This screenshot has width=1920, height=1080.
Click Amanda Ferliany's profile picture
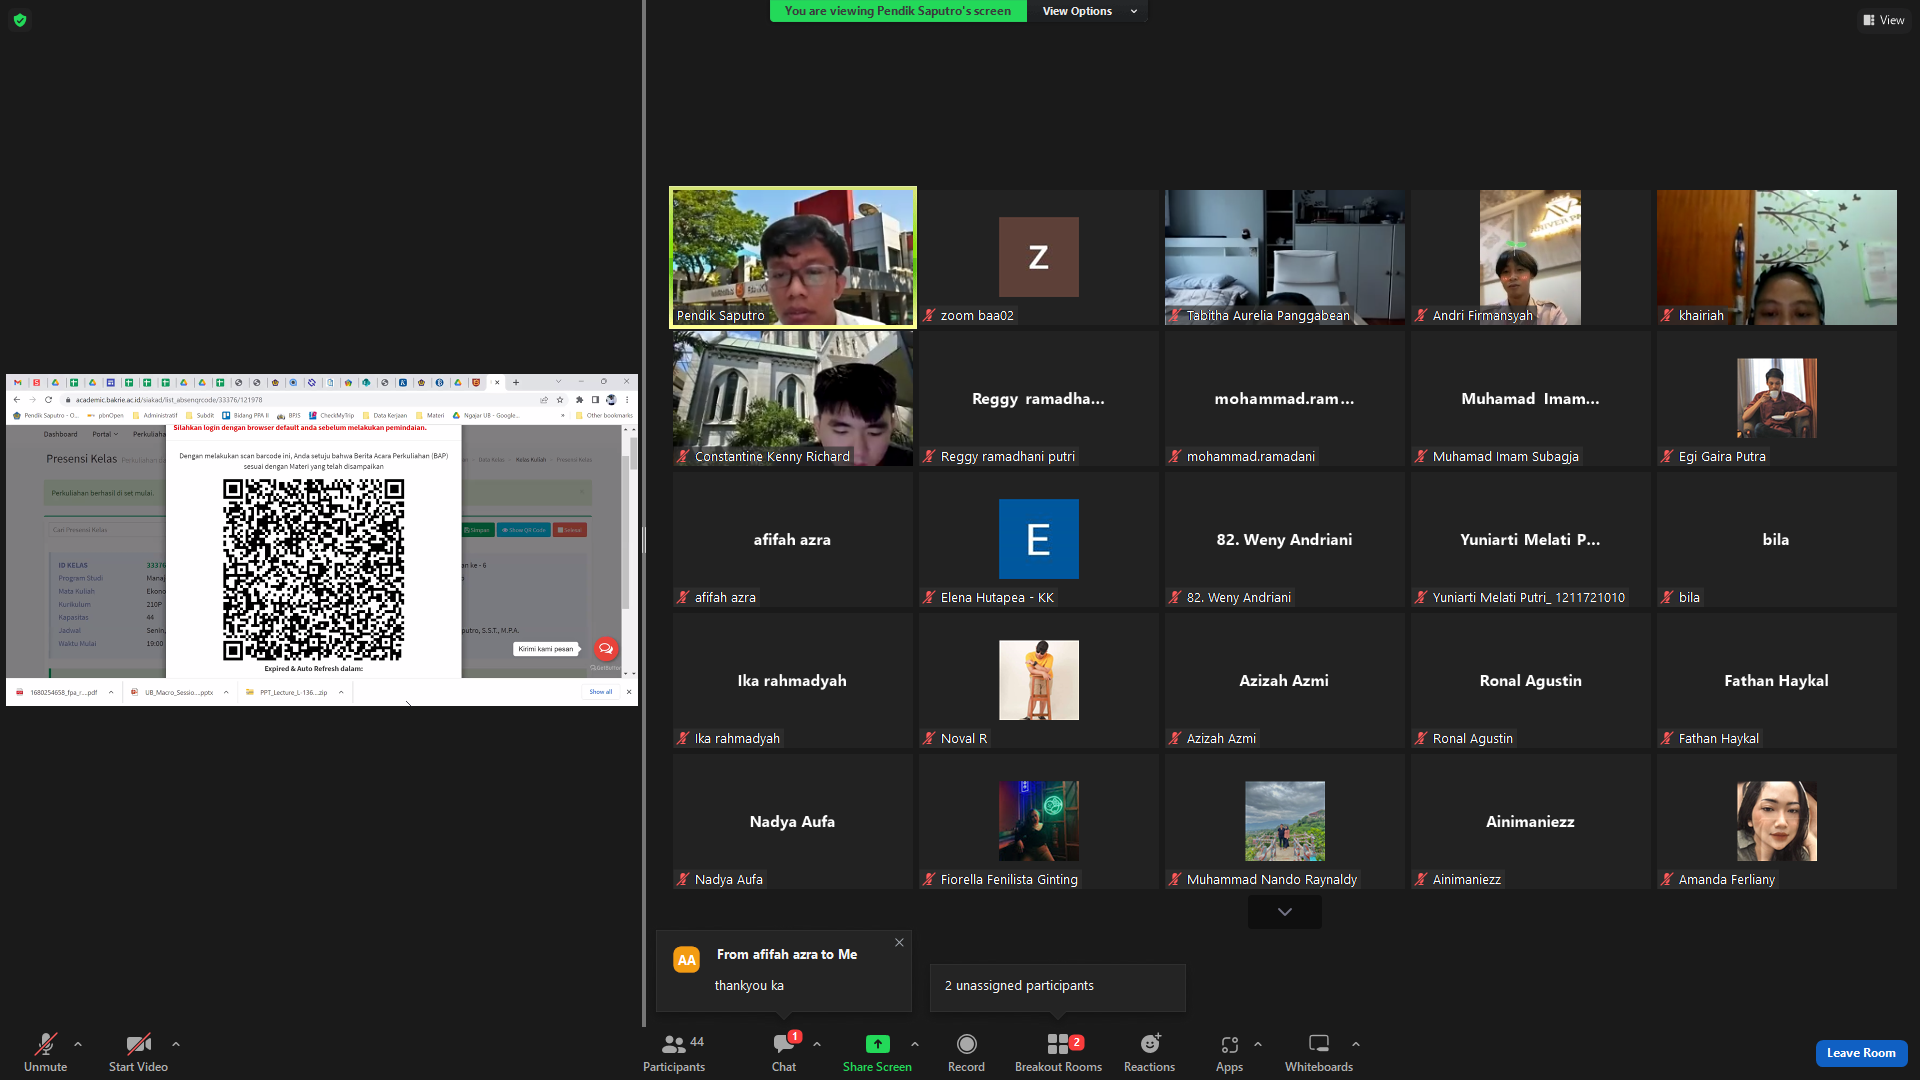pyautogui.click(x=1777, y=821)
